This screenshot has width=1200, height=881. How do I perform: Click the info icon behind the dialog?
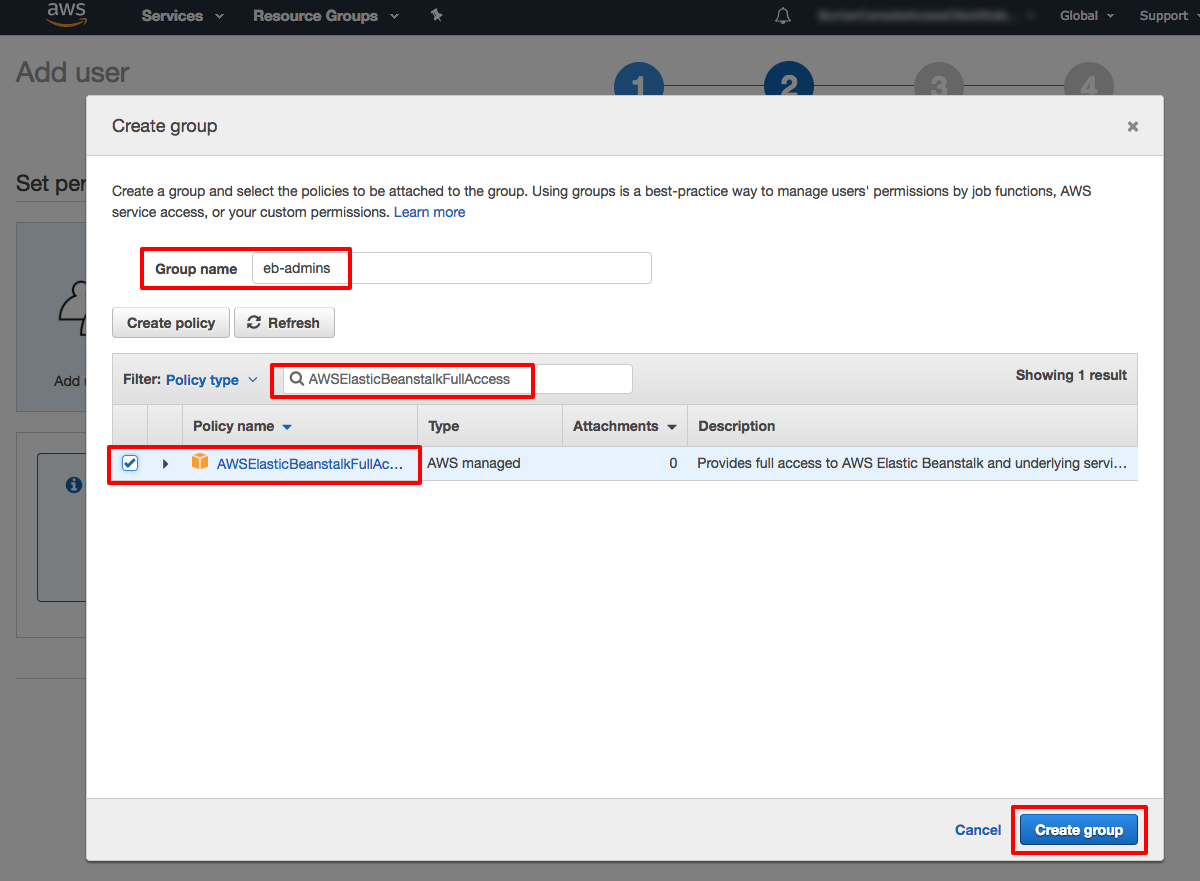coord(73,485)
